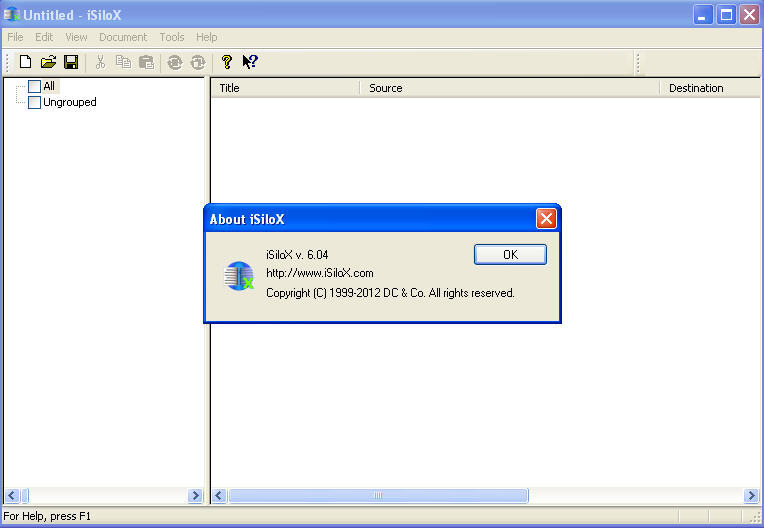
Task: Open the Tools menu
Action: click(172, 37)
